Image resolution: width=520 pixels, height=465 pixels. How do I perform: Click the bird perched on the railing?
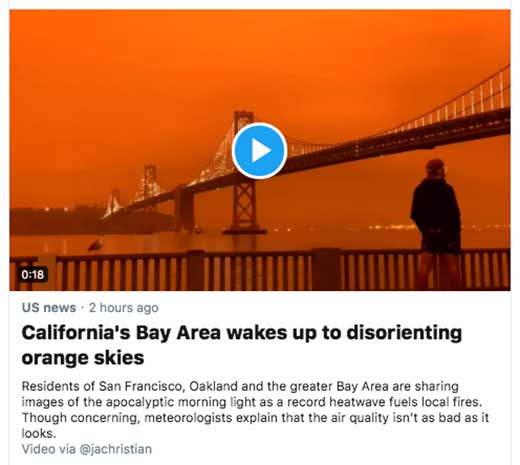click(x=95, y=245)
